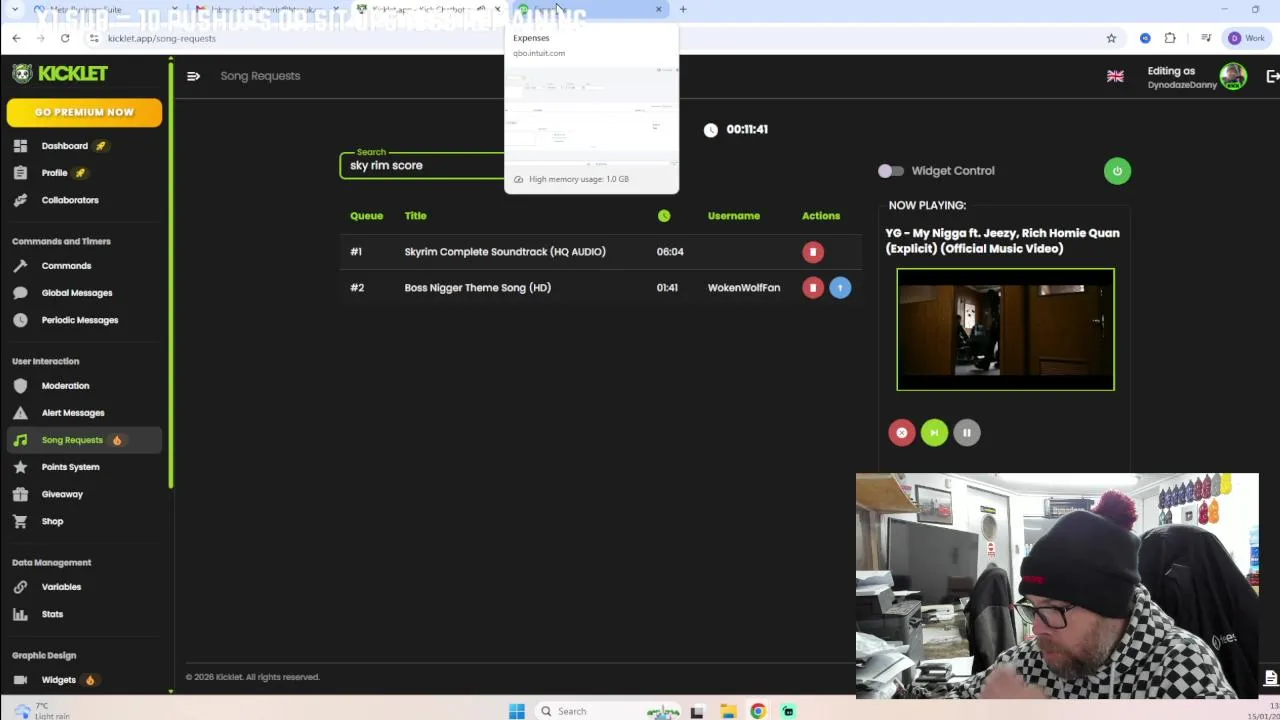Click the WokenWolfFan username
The image size is (1280, 720).
[744, 288]
